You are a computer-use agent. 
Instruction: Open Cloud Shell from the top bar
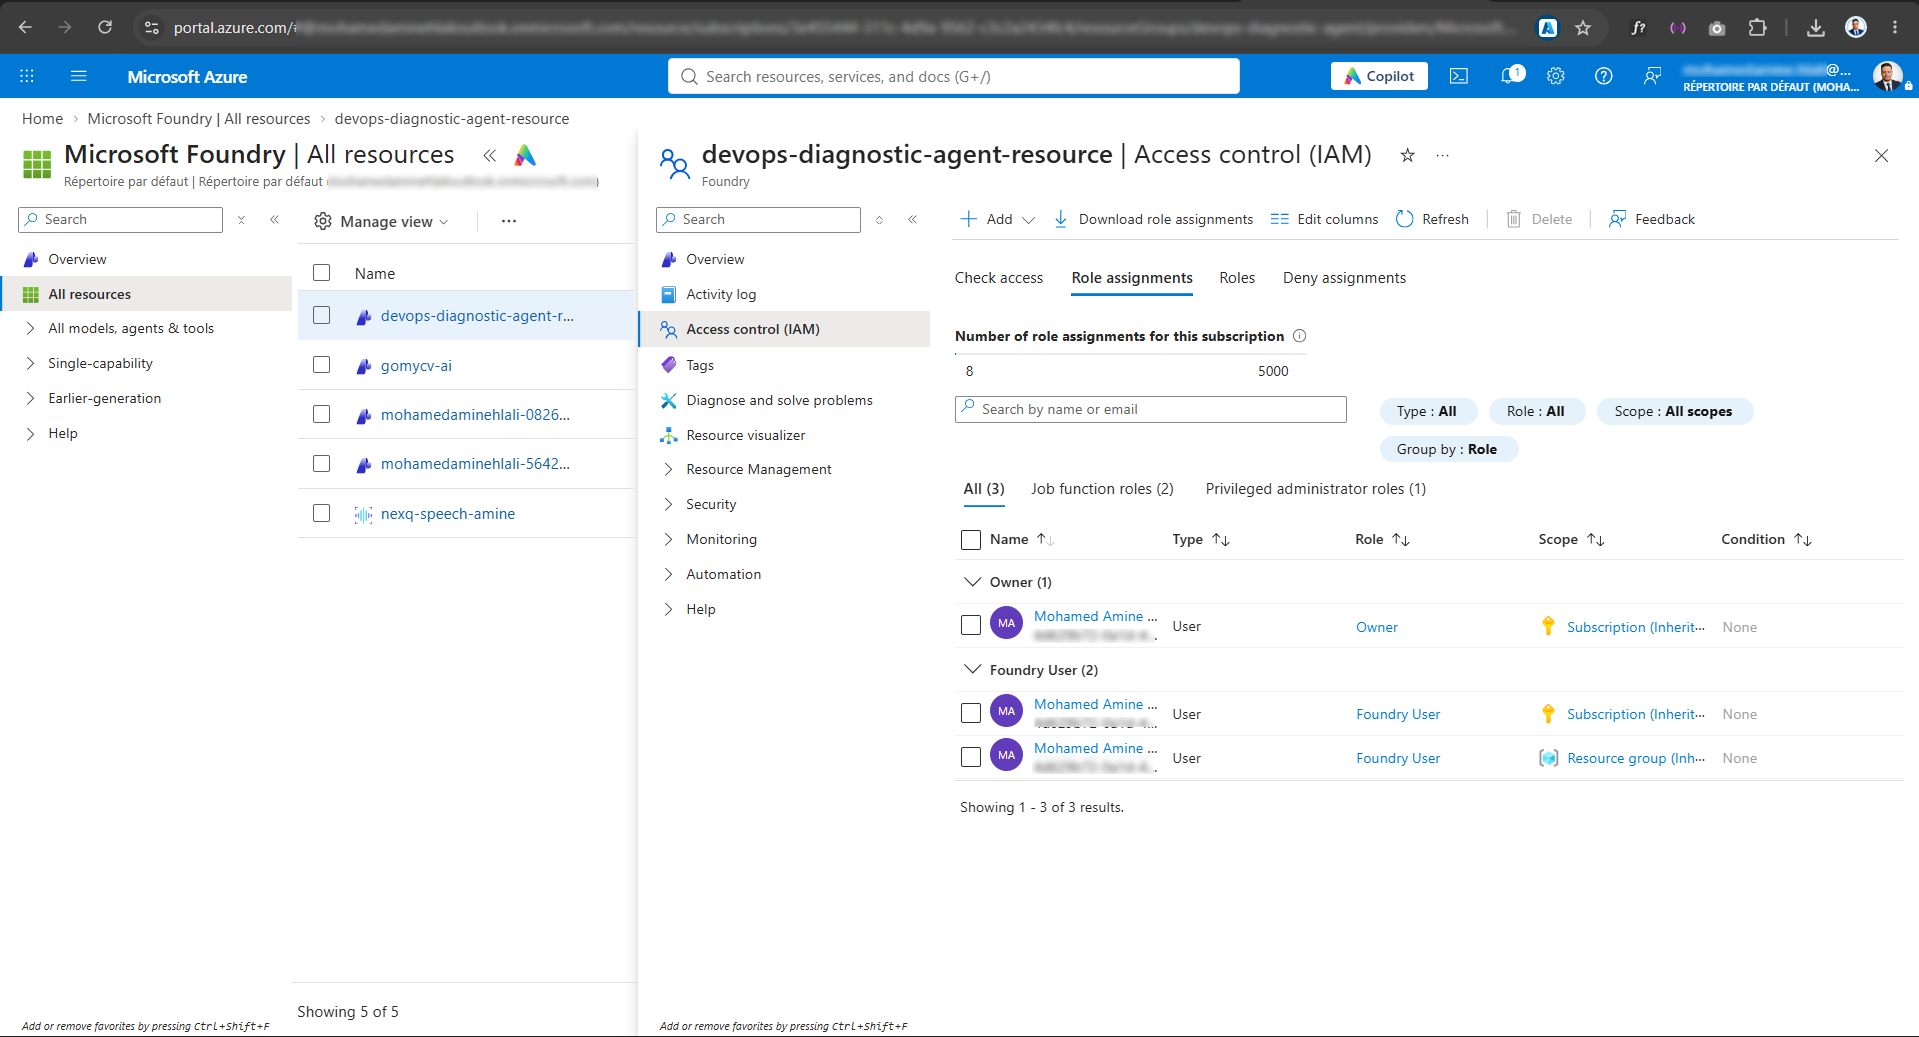click(1459, 76)
